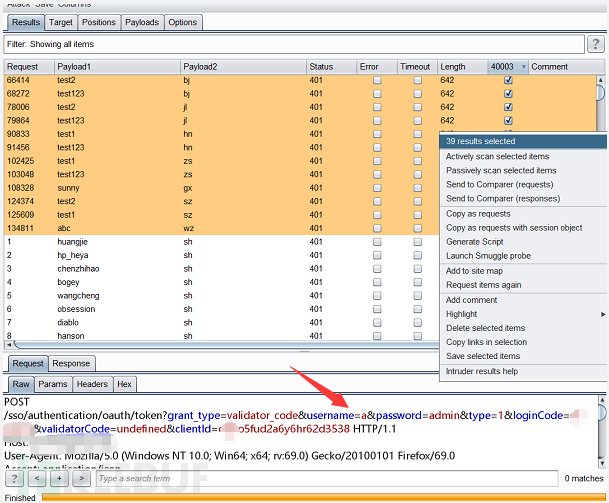Toggle Error checkbox for request 68272
This screenshot has width=609, height=503.
point(377,94)
